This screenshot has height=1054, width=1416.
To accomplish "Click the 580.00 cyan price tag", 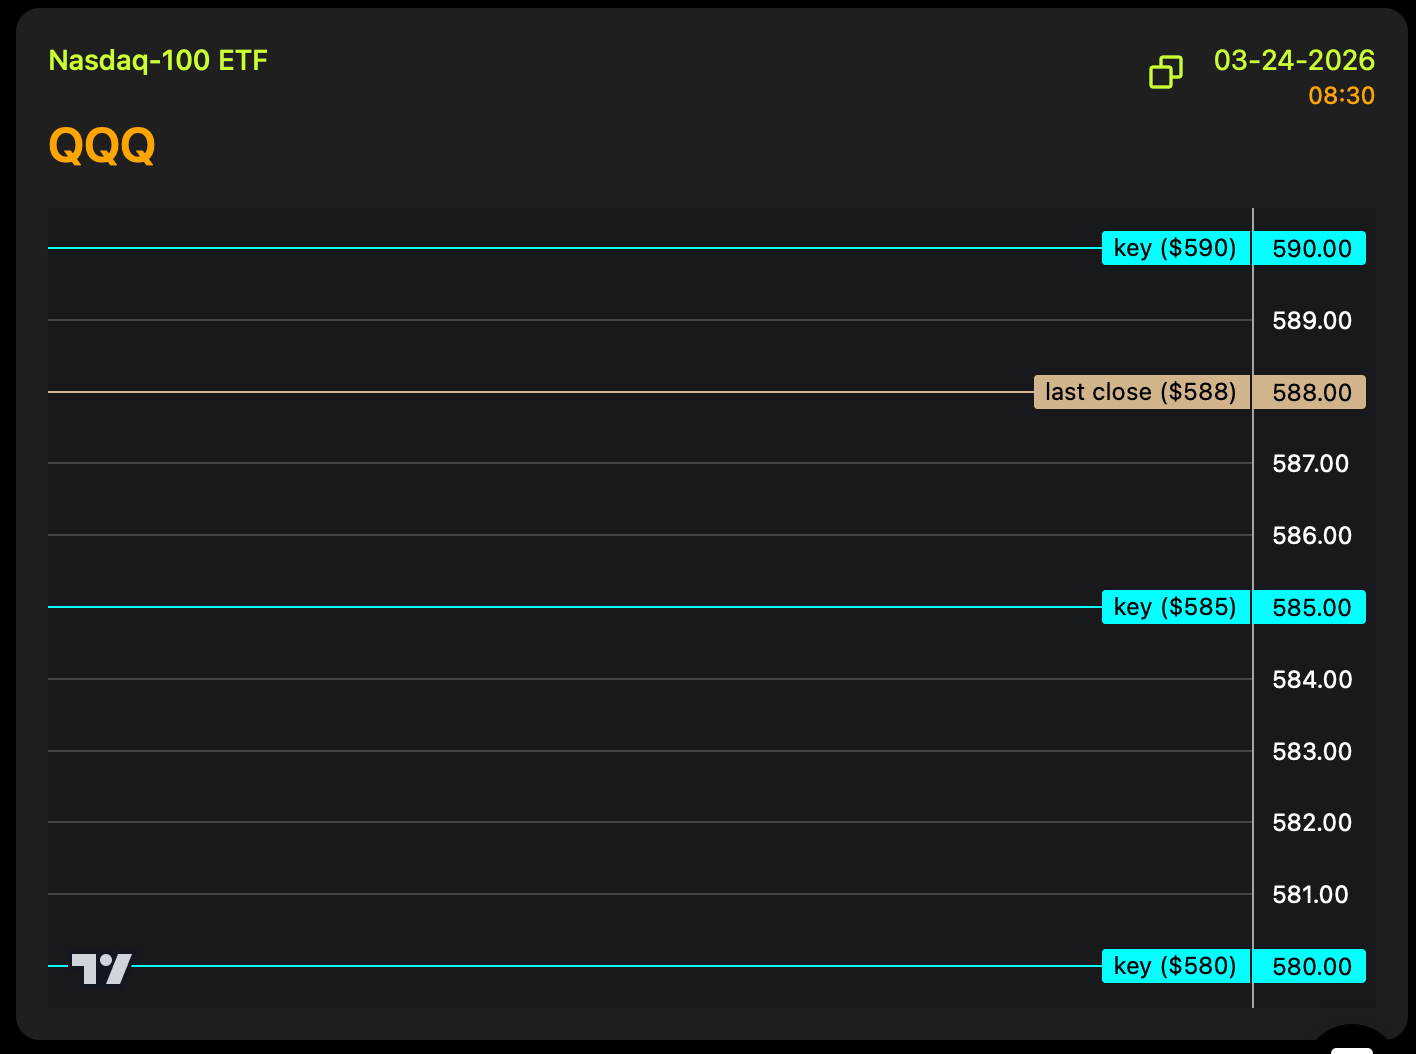I will (1311, 967).
